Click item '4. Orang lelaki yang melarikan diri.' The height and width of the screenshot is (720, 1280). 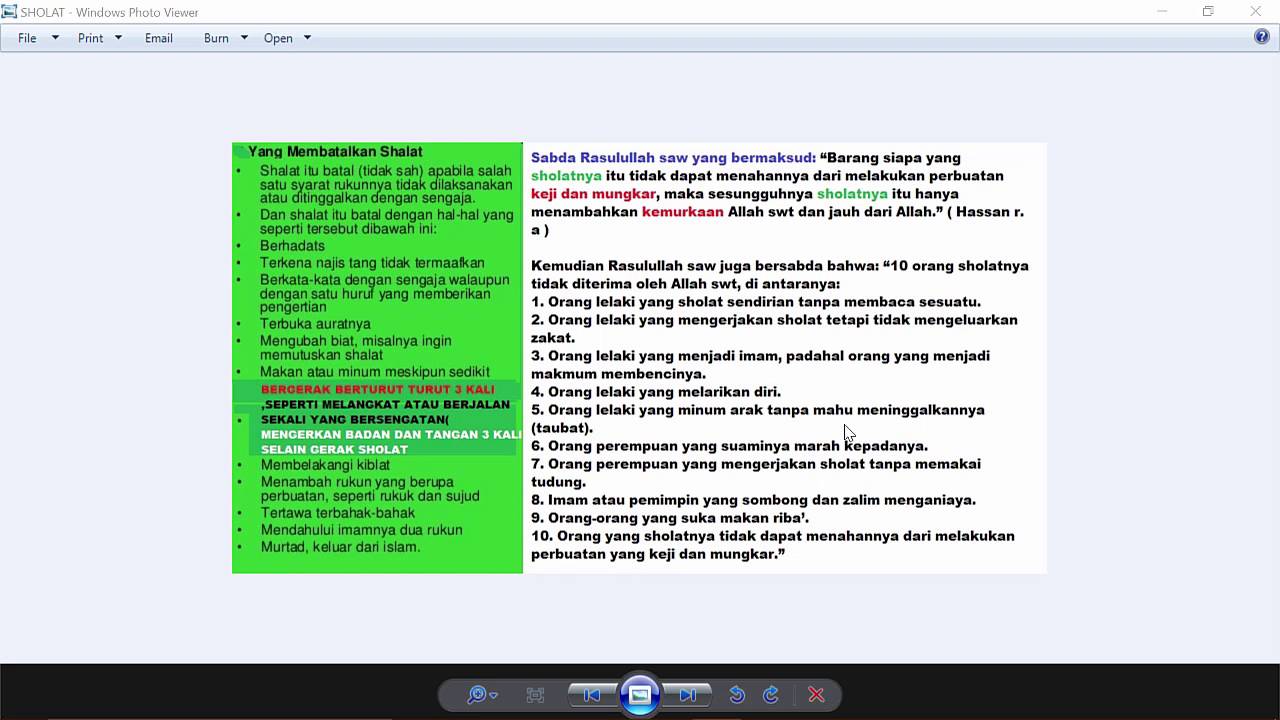(x=656, y=392)
